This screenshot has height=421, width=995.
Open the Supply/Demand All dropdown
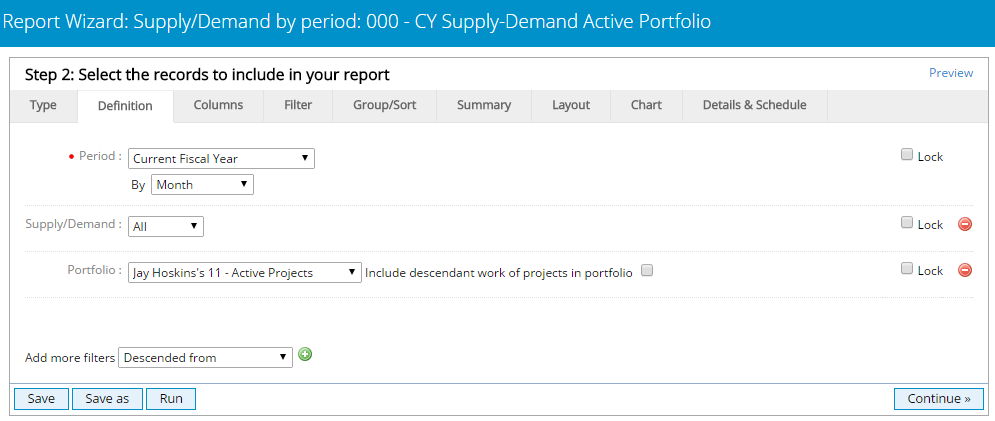tap(166, 226)
